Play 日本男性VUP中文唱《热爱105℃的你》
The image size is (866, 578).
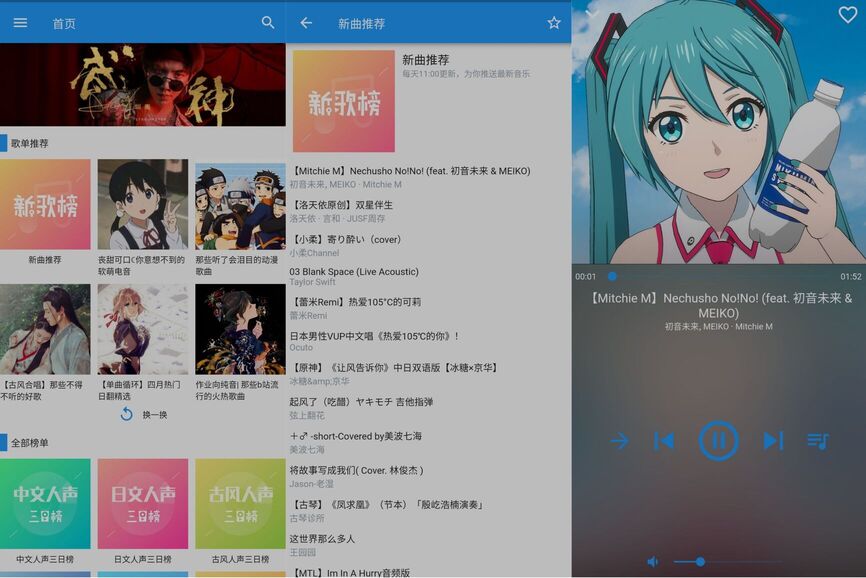(429, 341)
